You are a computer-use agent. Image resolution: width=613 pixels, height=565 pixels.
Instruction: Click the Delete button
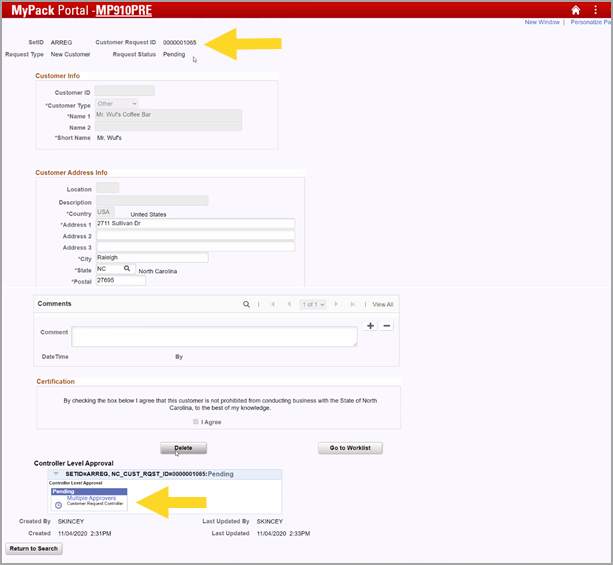[x=183, y=448]
